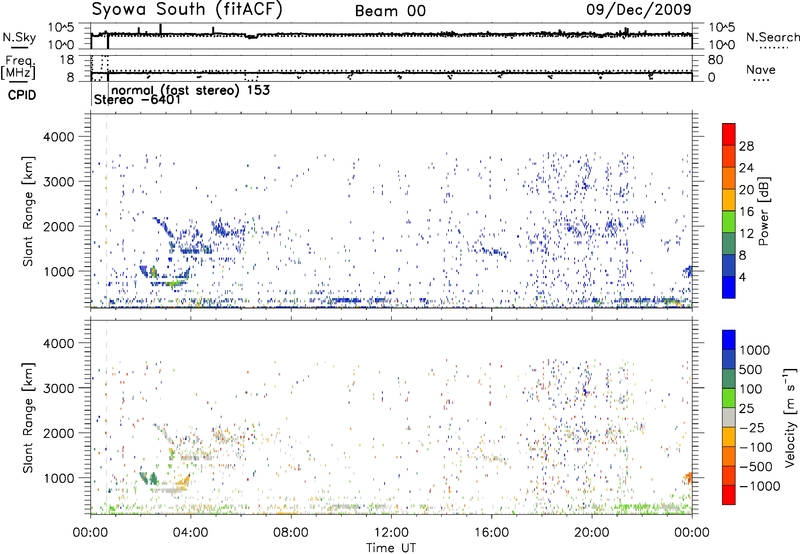
Task: Click 'normal (fast stereo) 153' text
Action: coord(190,90)
